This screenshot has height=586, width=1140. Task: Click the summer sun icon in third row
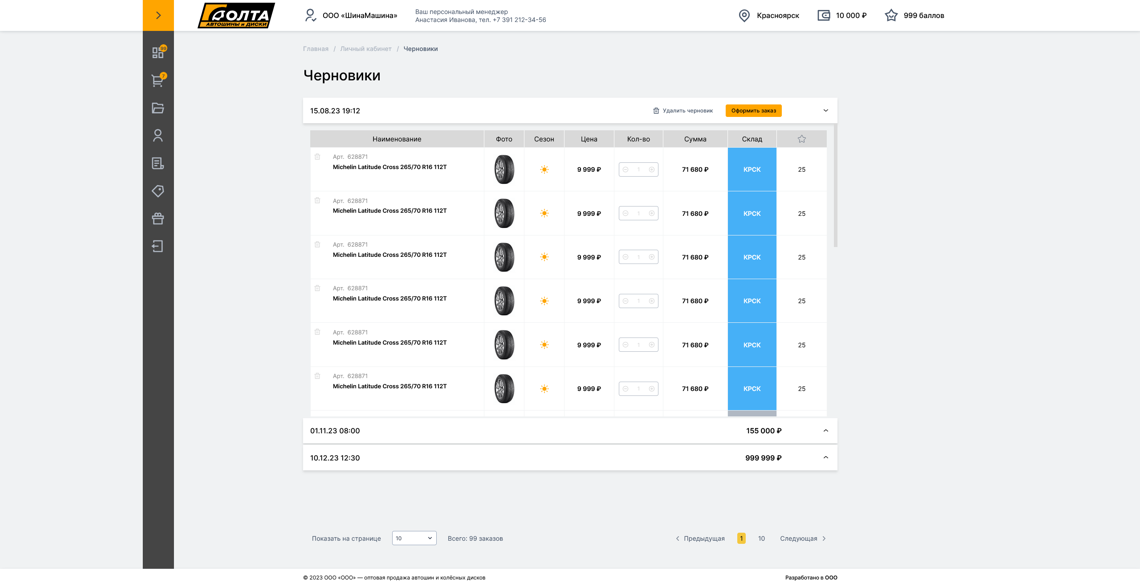point(544,257)
